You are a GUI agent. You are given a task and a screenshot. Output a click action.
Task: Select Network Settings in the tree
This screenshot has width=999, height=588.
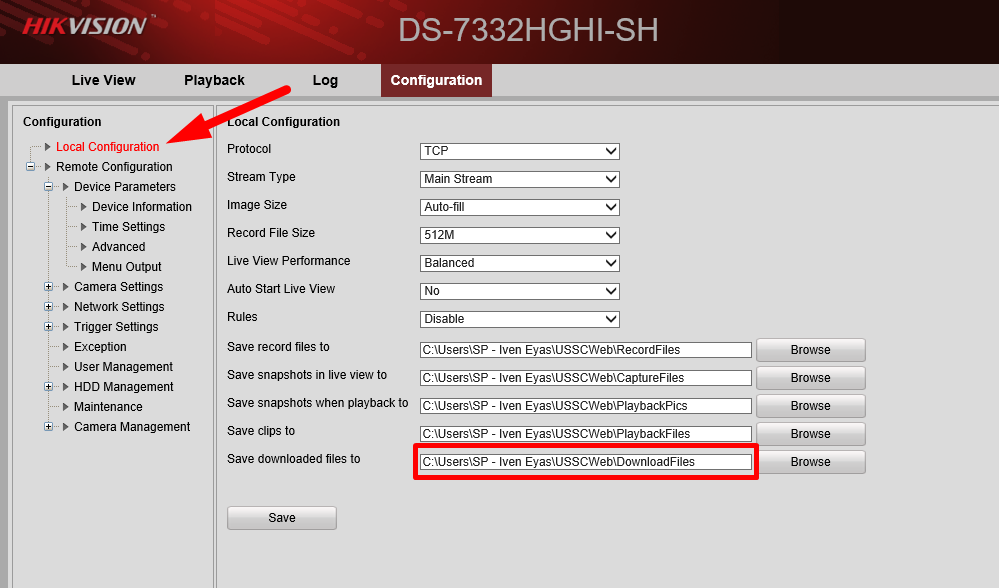(x=119, y=307)
